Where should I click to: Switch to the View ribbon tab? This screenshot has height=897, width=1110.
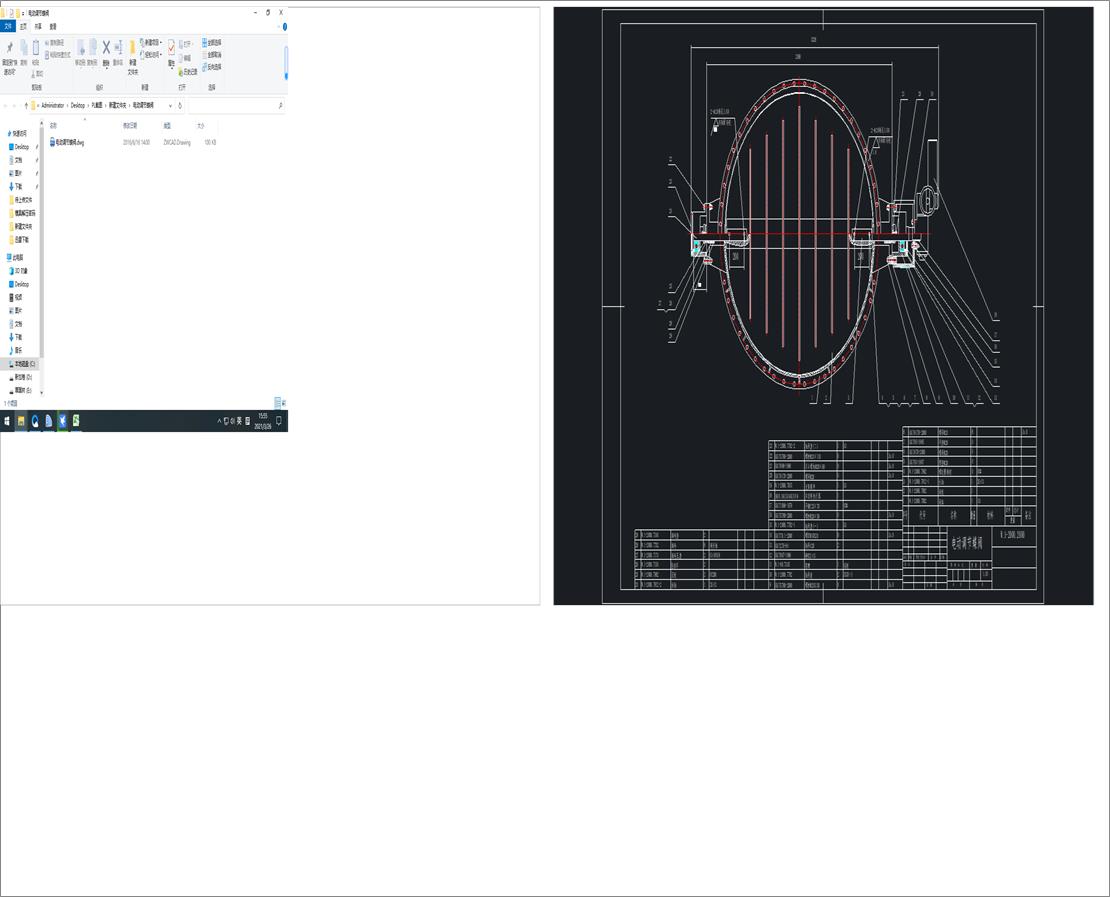coord(53,27)
